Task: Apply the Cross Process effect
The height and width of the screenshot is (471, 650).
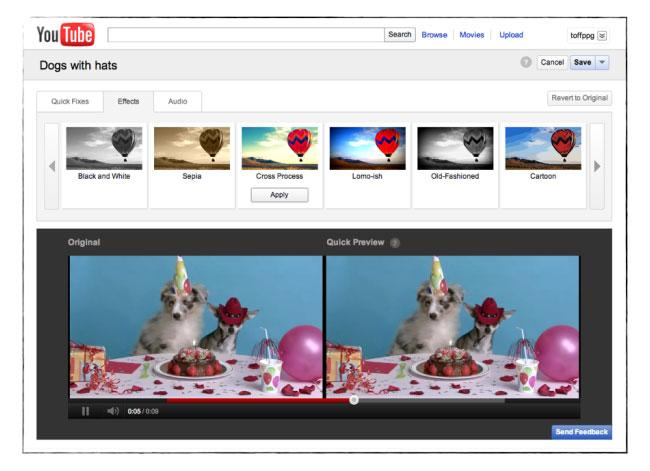Action: coord(279,195)
